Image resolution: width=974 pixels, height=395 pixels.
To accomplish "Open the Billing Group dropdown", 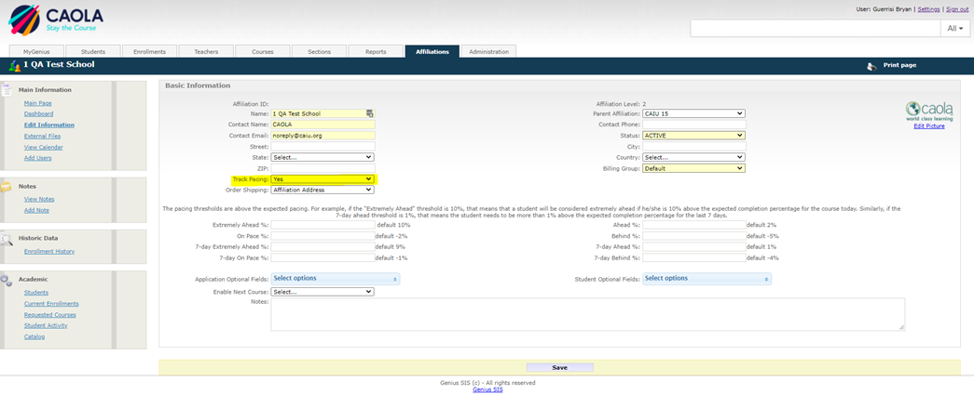I will click(x=694, y=168).
